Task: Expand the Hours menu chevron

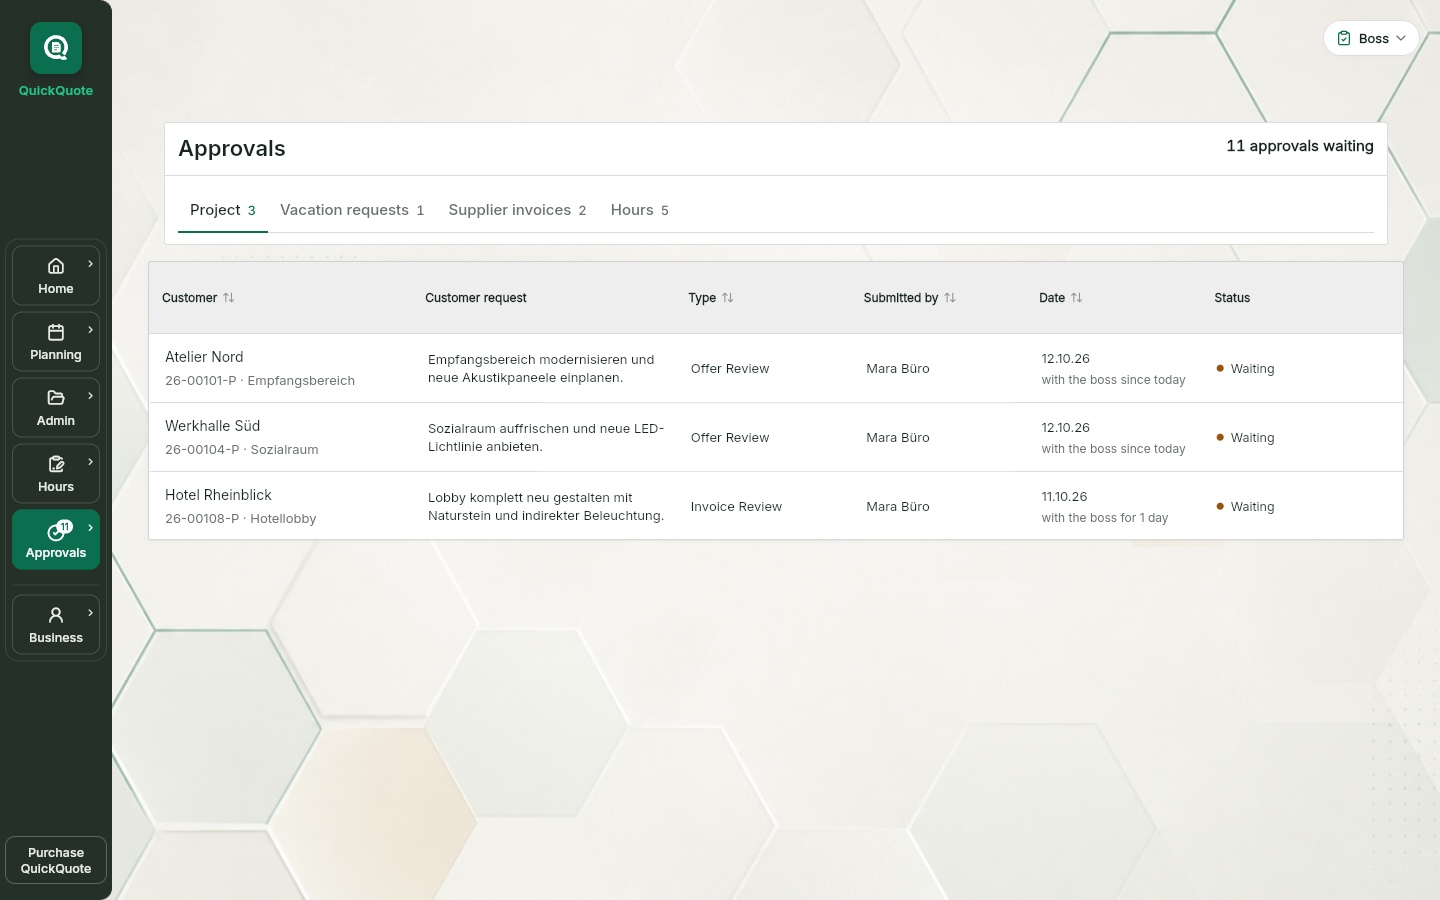Action: pos(91,462)
